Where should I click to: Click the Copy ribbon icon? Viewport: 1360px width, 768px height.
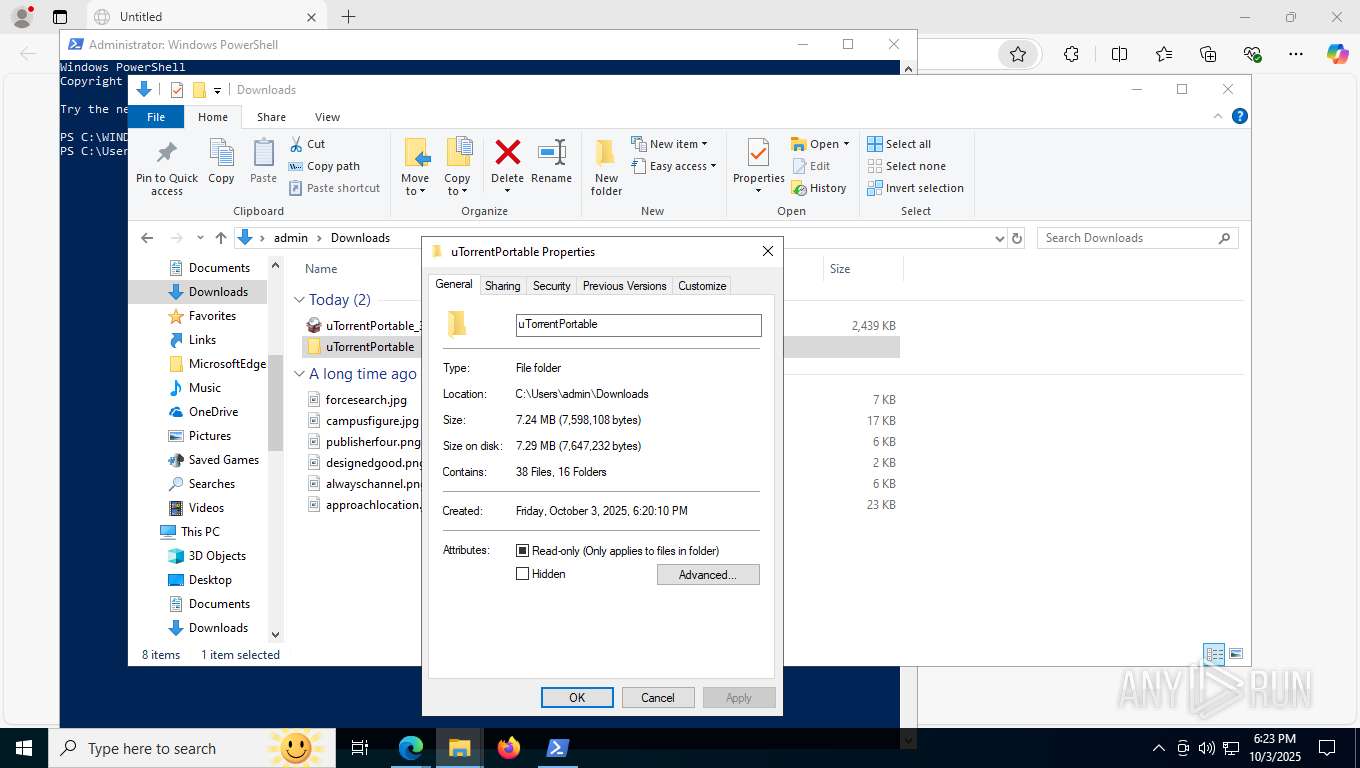tap(221, 153)
